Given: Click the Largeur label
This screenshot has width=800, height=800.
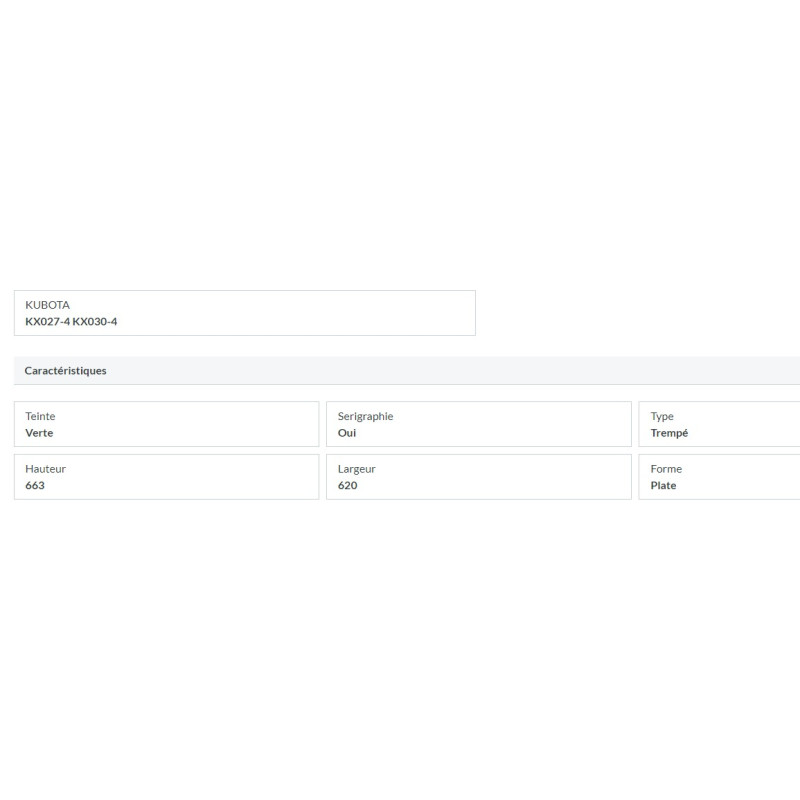Looking at the screenshot, I should (357, 469).
